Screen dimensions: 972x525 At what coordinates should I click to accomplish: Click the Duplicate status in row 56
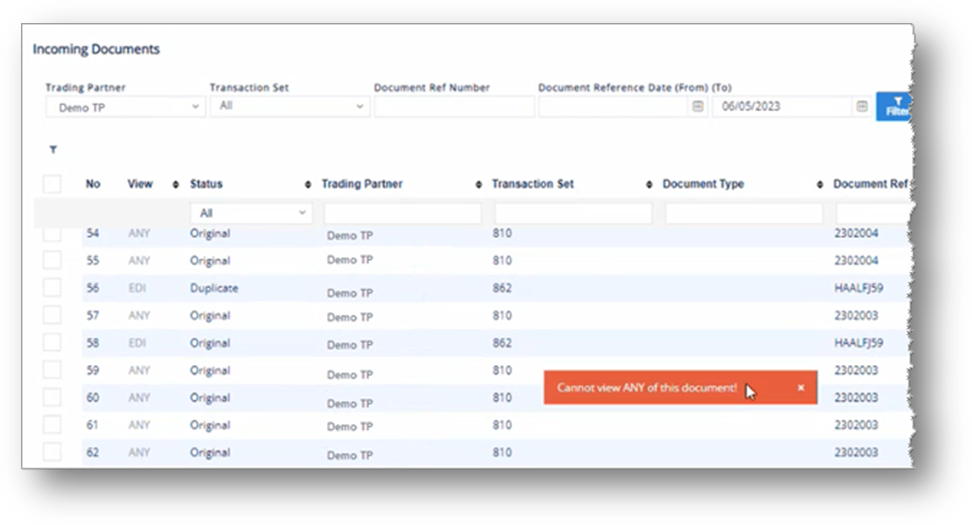[x=214, y=288]
